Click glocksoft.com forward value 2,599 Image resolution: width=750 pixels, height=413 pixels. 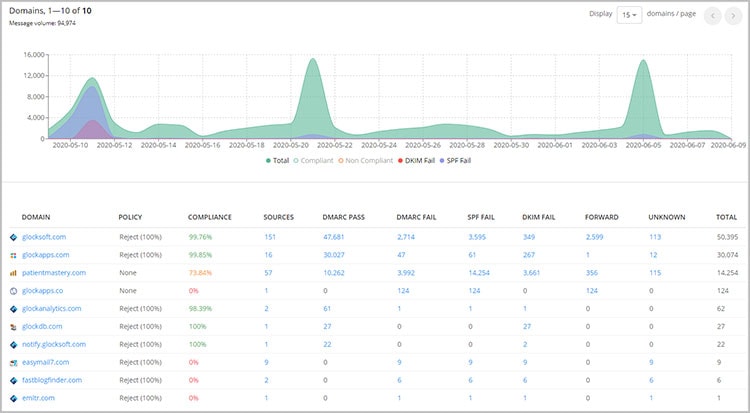pyautogui.click(x=594, y=237)
